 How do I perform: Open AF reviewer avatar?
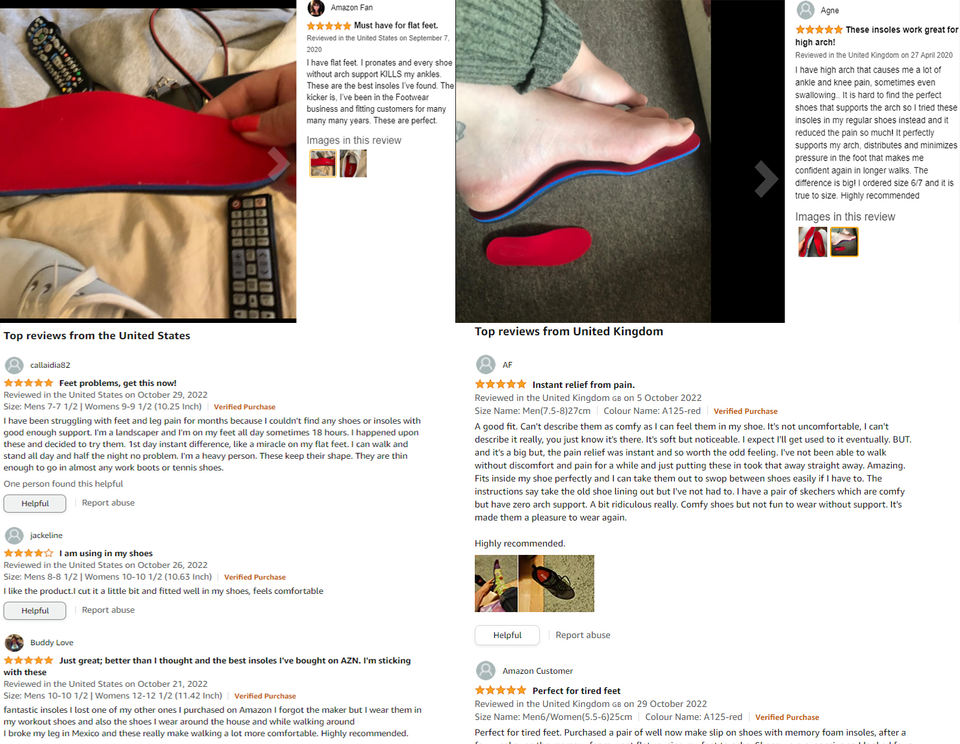[x=486, y=364]
